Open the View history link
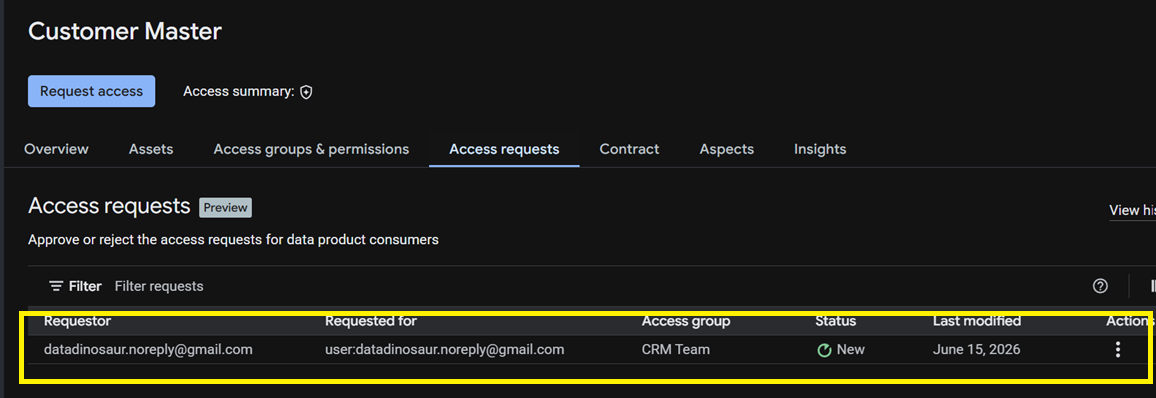 point(1132,210)
